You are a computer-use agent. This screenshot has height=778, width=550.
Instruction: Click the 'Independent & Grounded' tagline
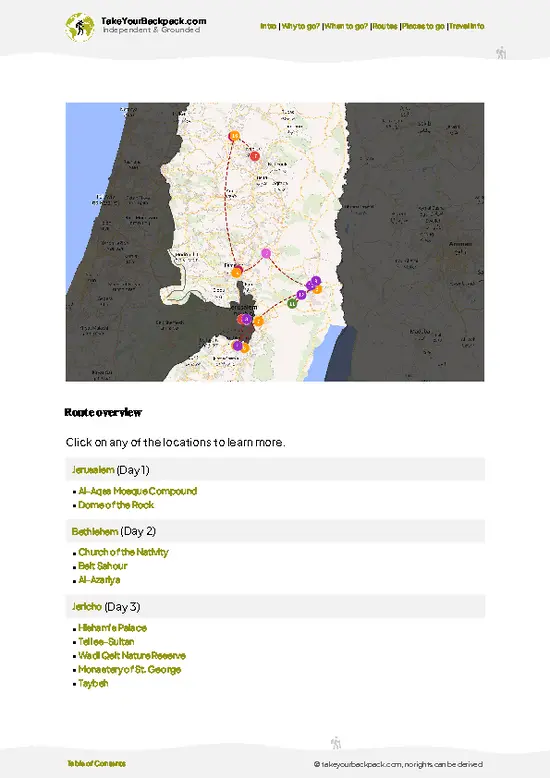pyautogui.click(x=151, y=30)
